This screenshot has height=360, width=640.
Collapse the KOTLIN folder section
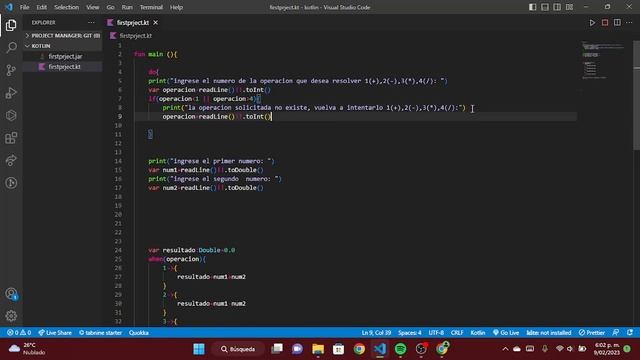click(62, 46)
